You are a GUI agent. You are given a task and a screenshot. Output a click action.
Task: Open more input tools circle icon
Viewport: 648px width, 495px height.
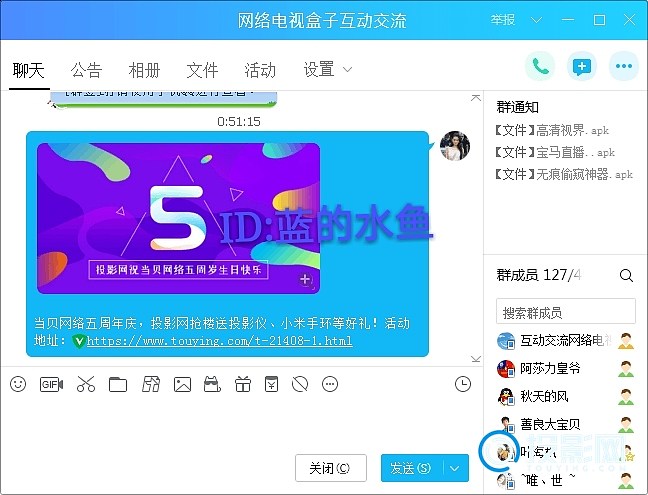[x=330, y=384]
